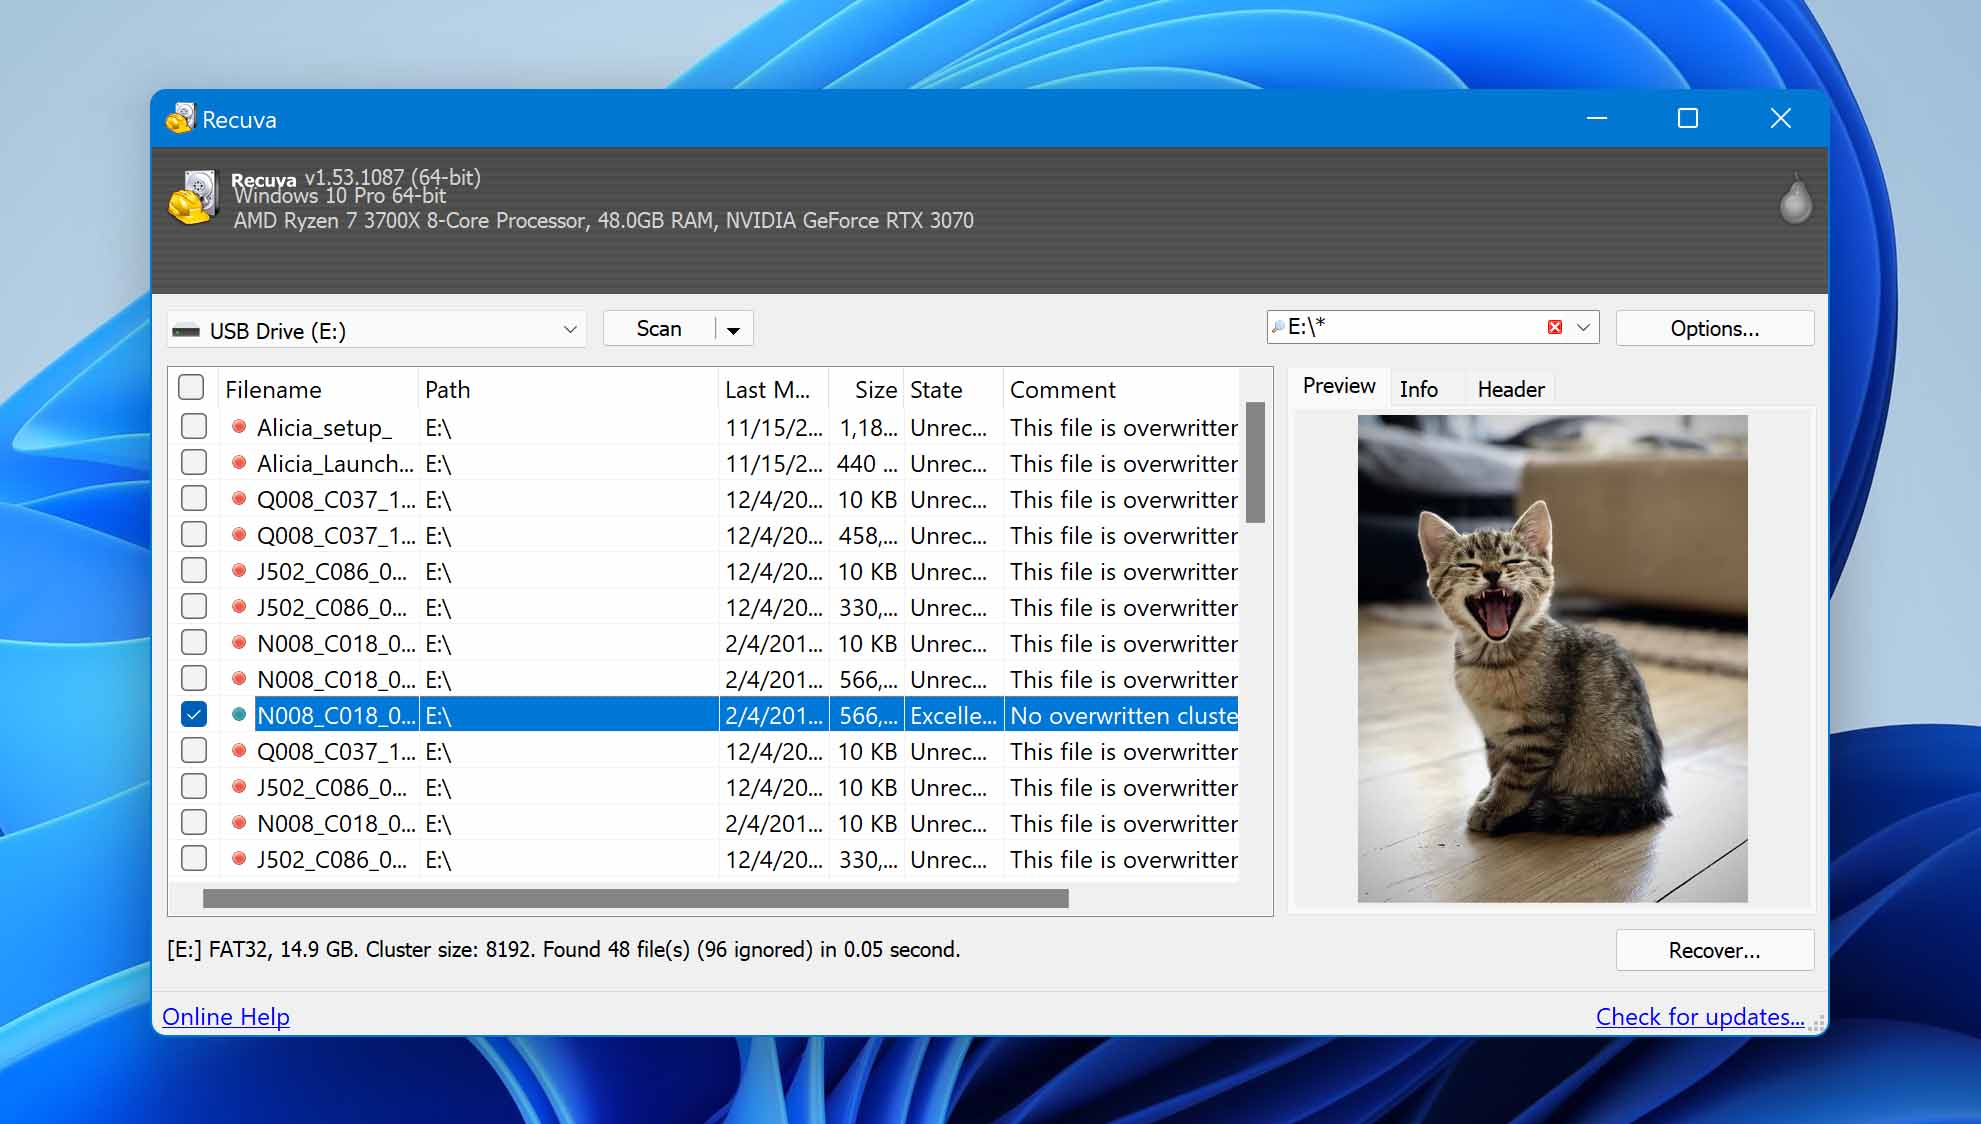The width and height of the screenshot is (1981, 1124).
Task: Click the magnifier icon in filter box
Action: click(x=1277, y=327)
